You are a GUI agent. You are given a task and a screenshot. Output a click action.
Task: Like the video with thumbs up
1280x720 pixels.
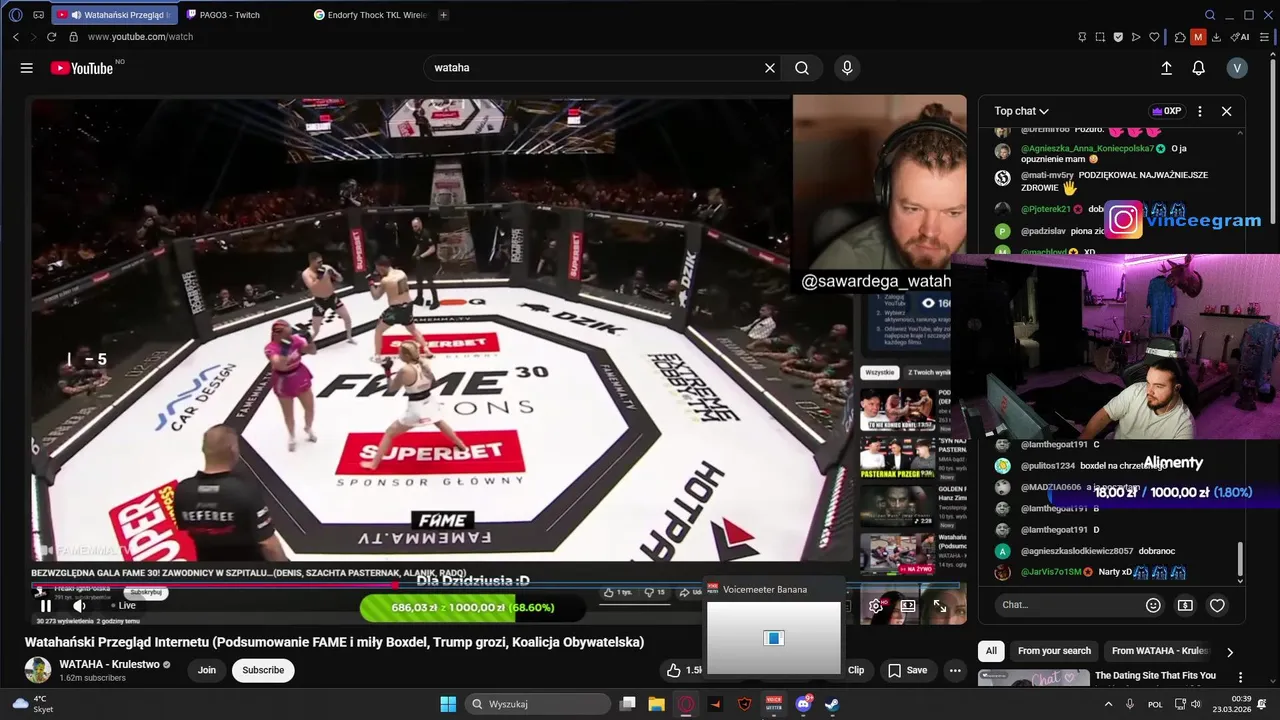click(x=683, y=670)
